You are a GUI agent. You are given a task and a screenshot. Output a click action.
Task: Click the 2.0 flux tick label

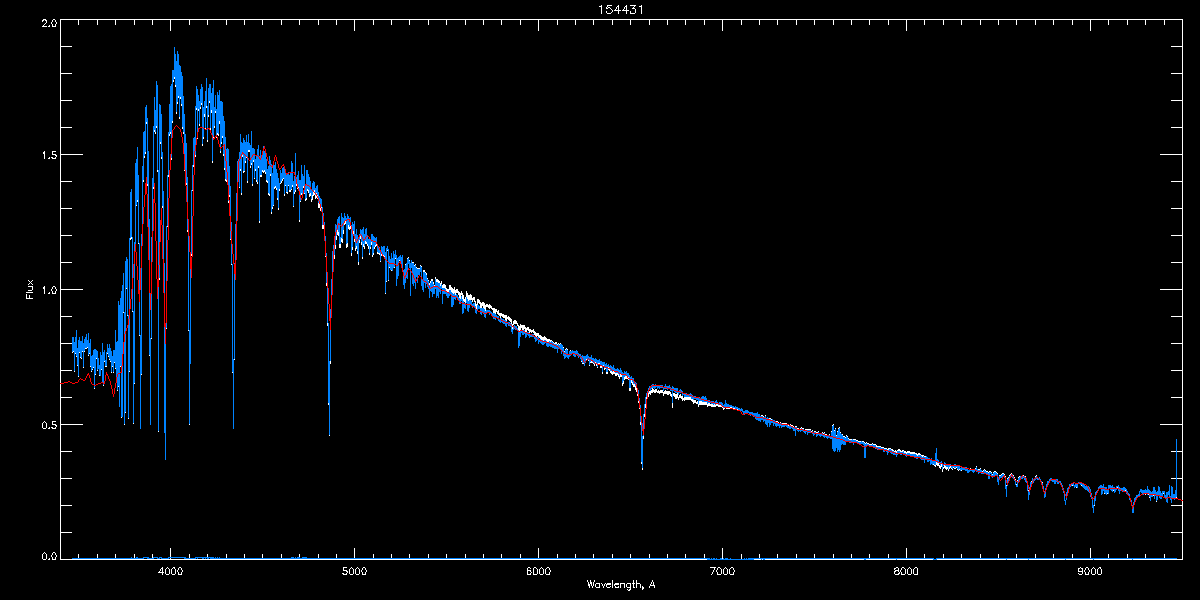48,22
